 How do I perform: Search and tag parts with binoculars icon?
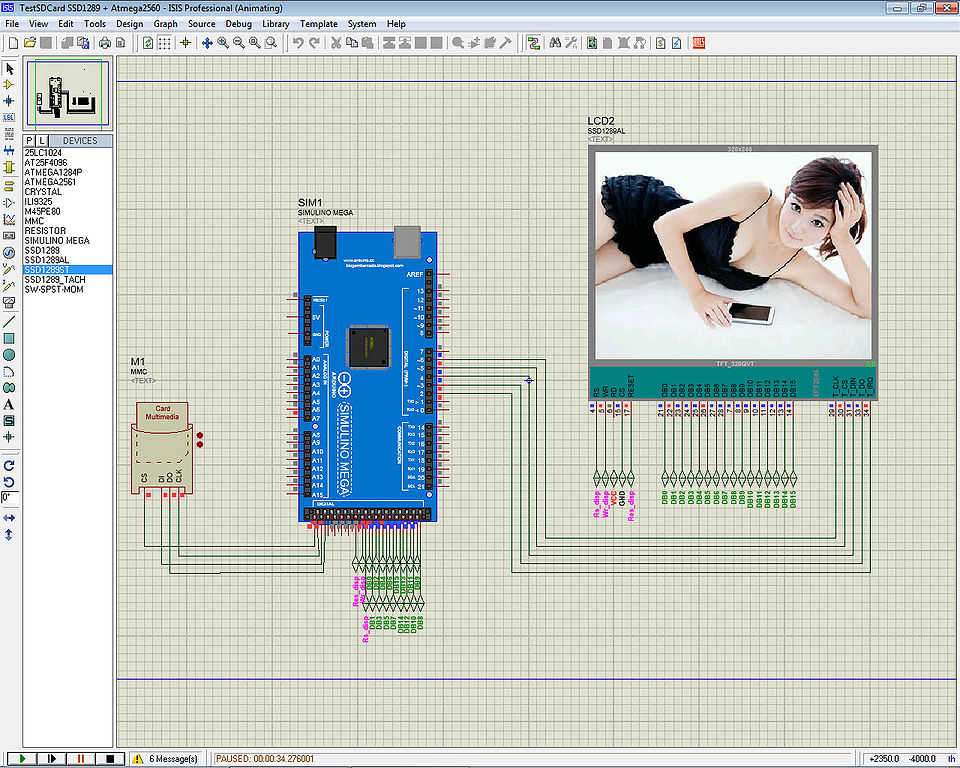click(555, 43)
